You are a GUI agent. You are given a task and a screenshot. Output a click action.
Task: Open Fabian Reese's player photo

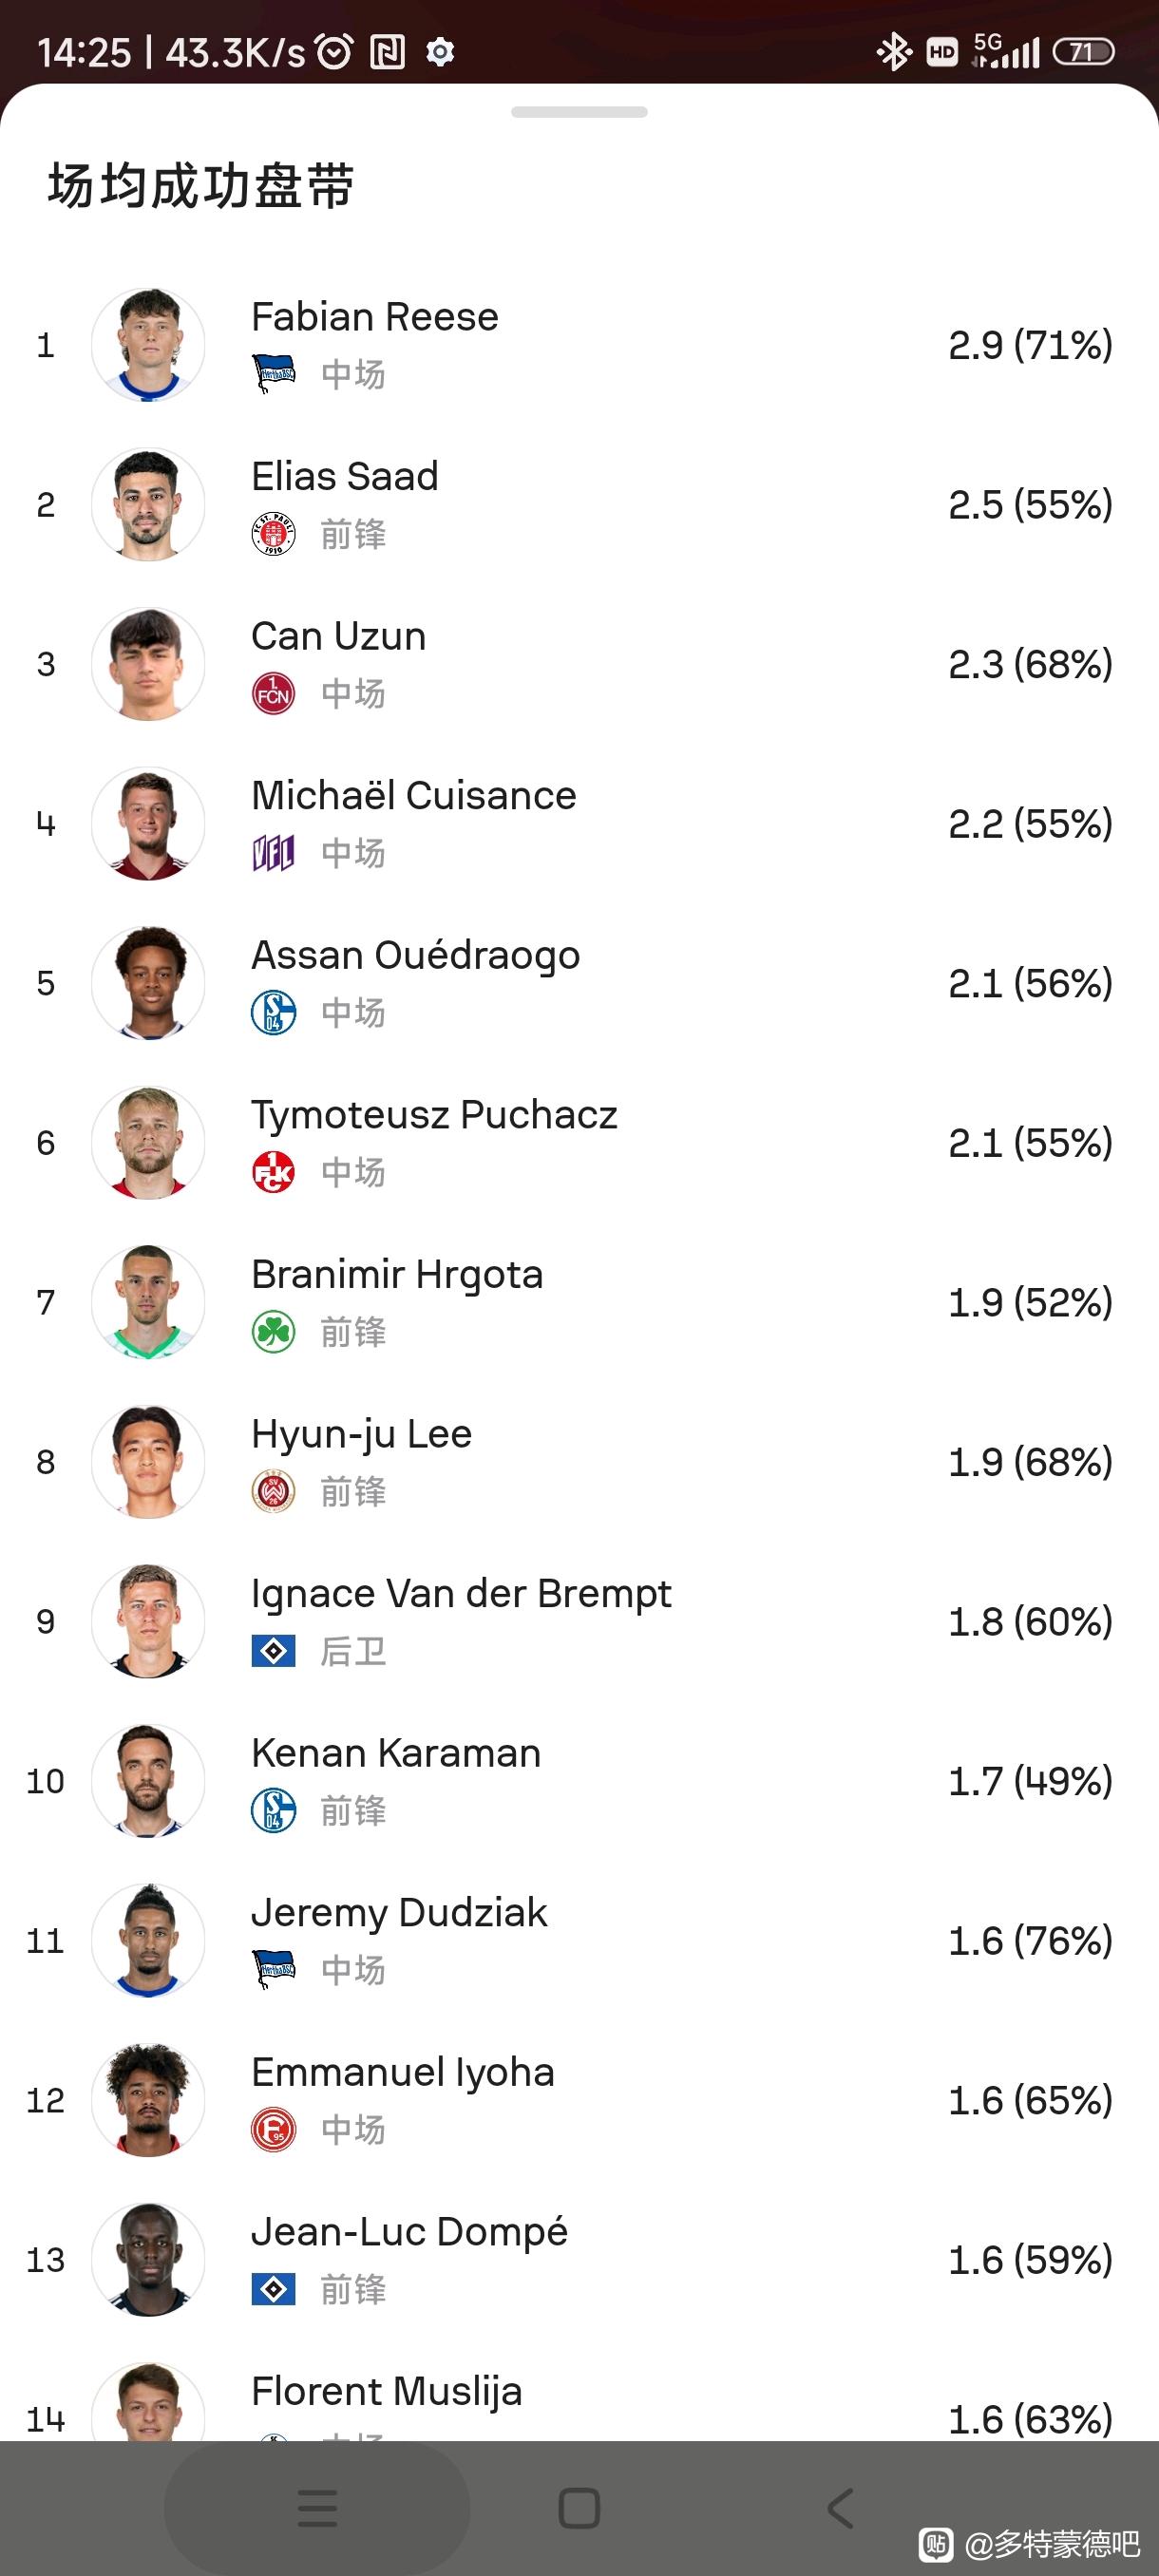pyautogui.click(x=148, y=345)
